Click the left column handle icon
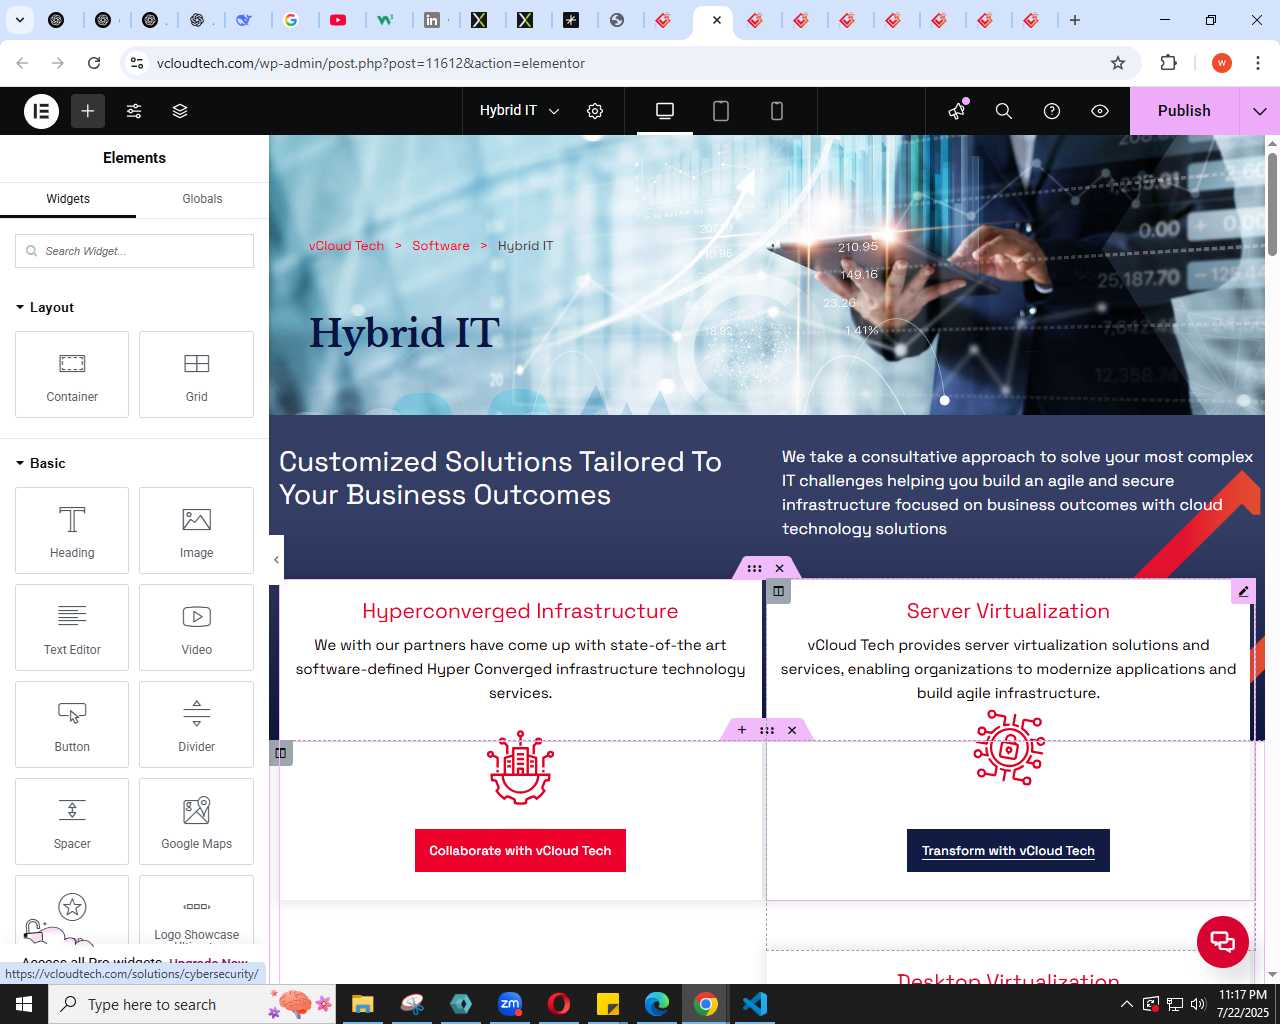The image size is (1280, 1024). (x=281, y=753)
